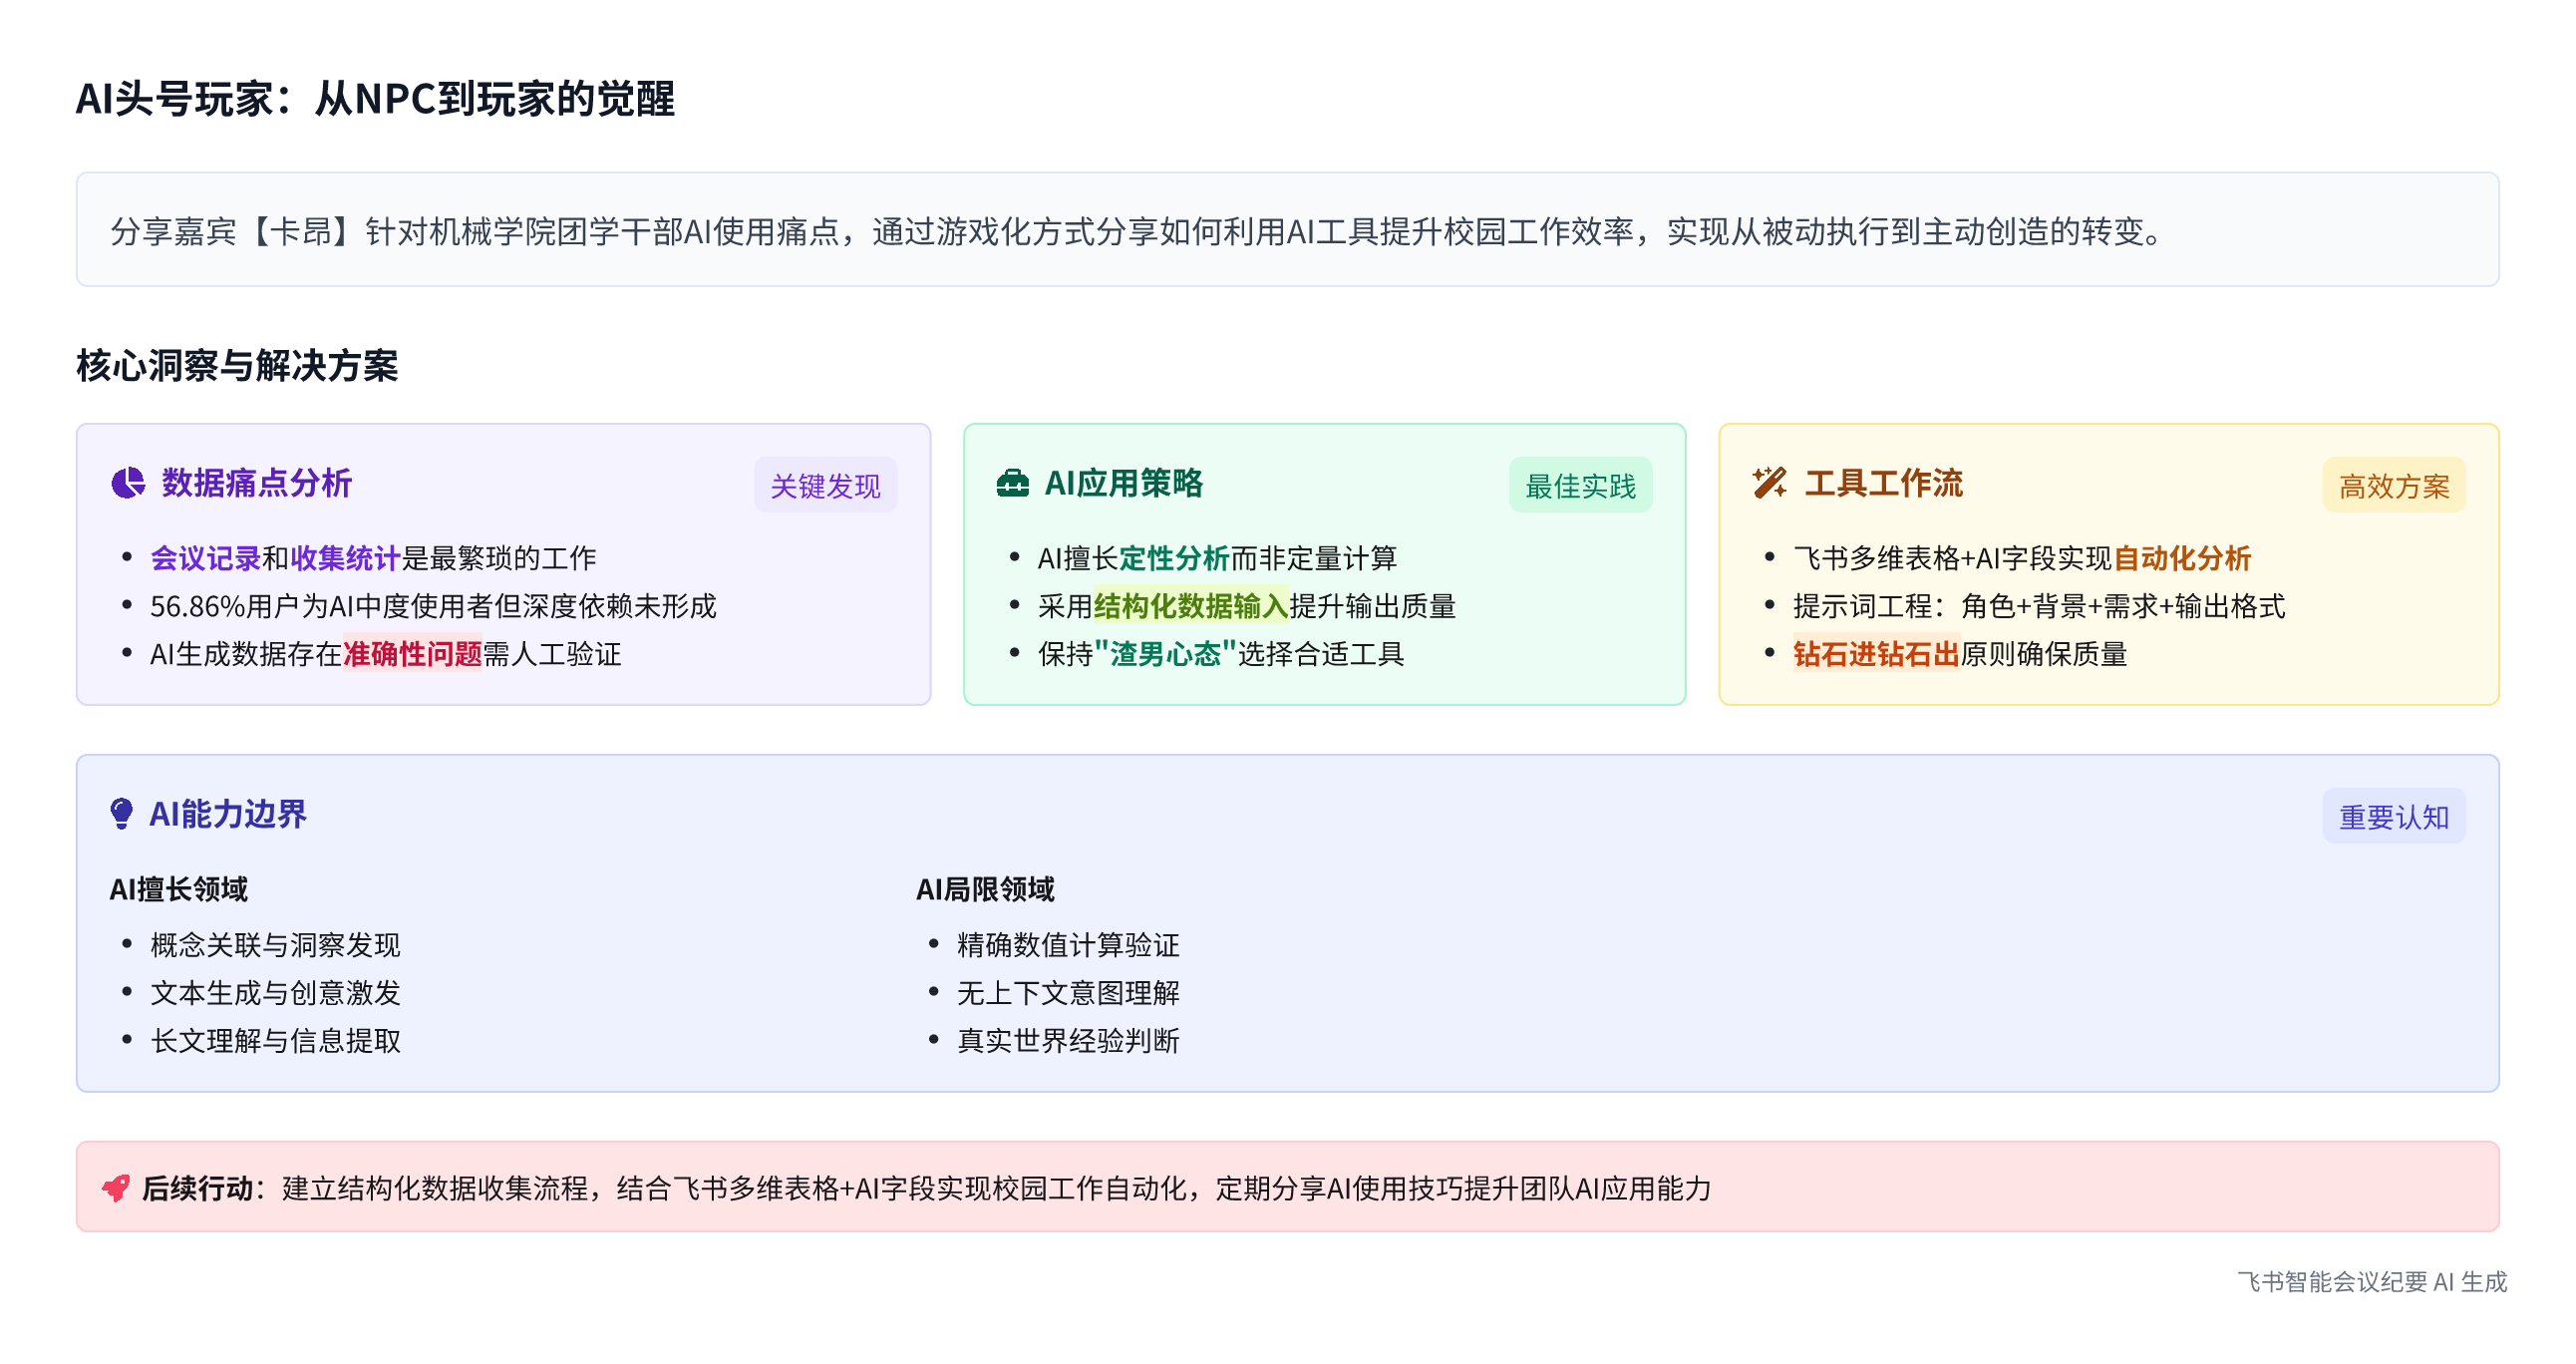Click the magic wand icon beside 工具工作流
Screen dimensions: 2576x1364
[1769, 483]
